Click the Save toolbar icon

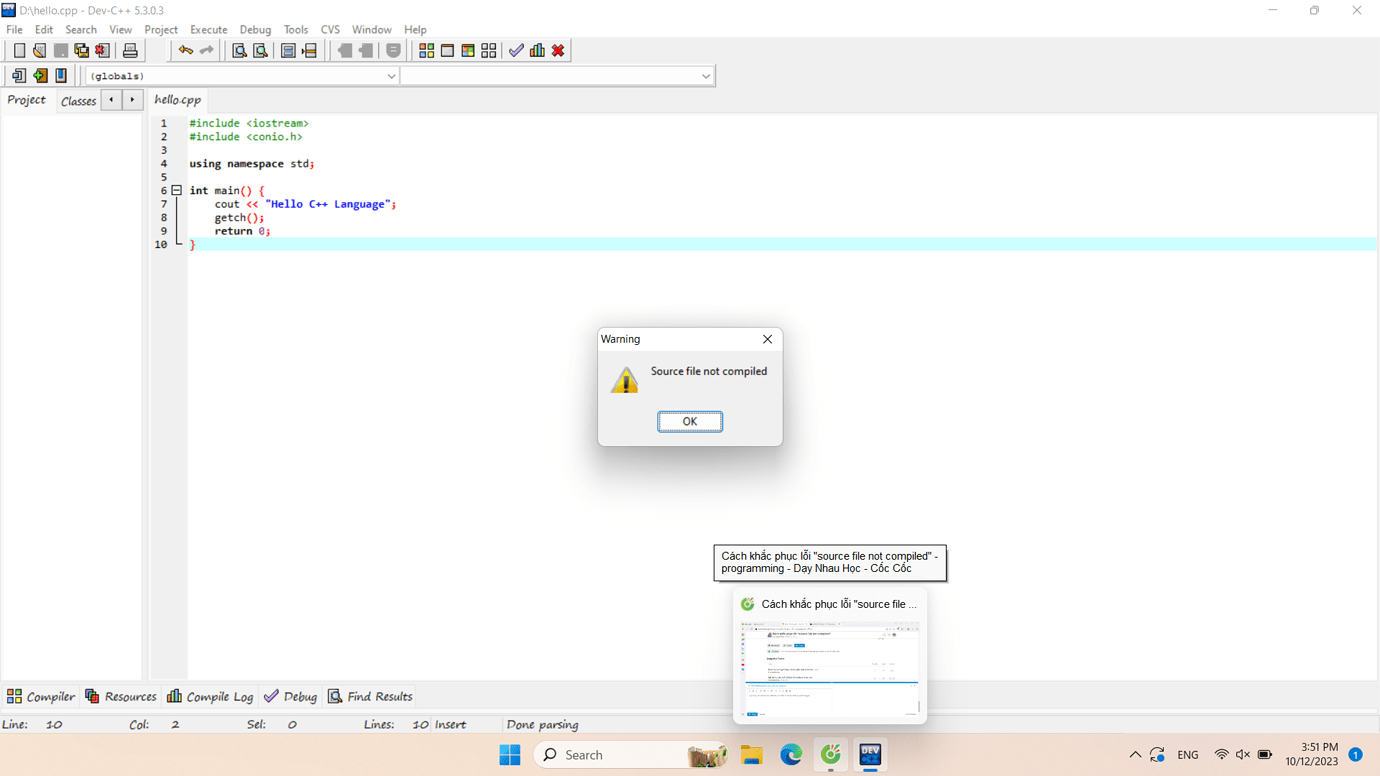(x=60, y=50)
